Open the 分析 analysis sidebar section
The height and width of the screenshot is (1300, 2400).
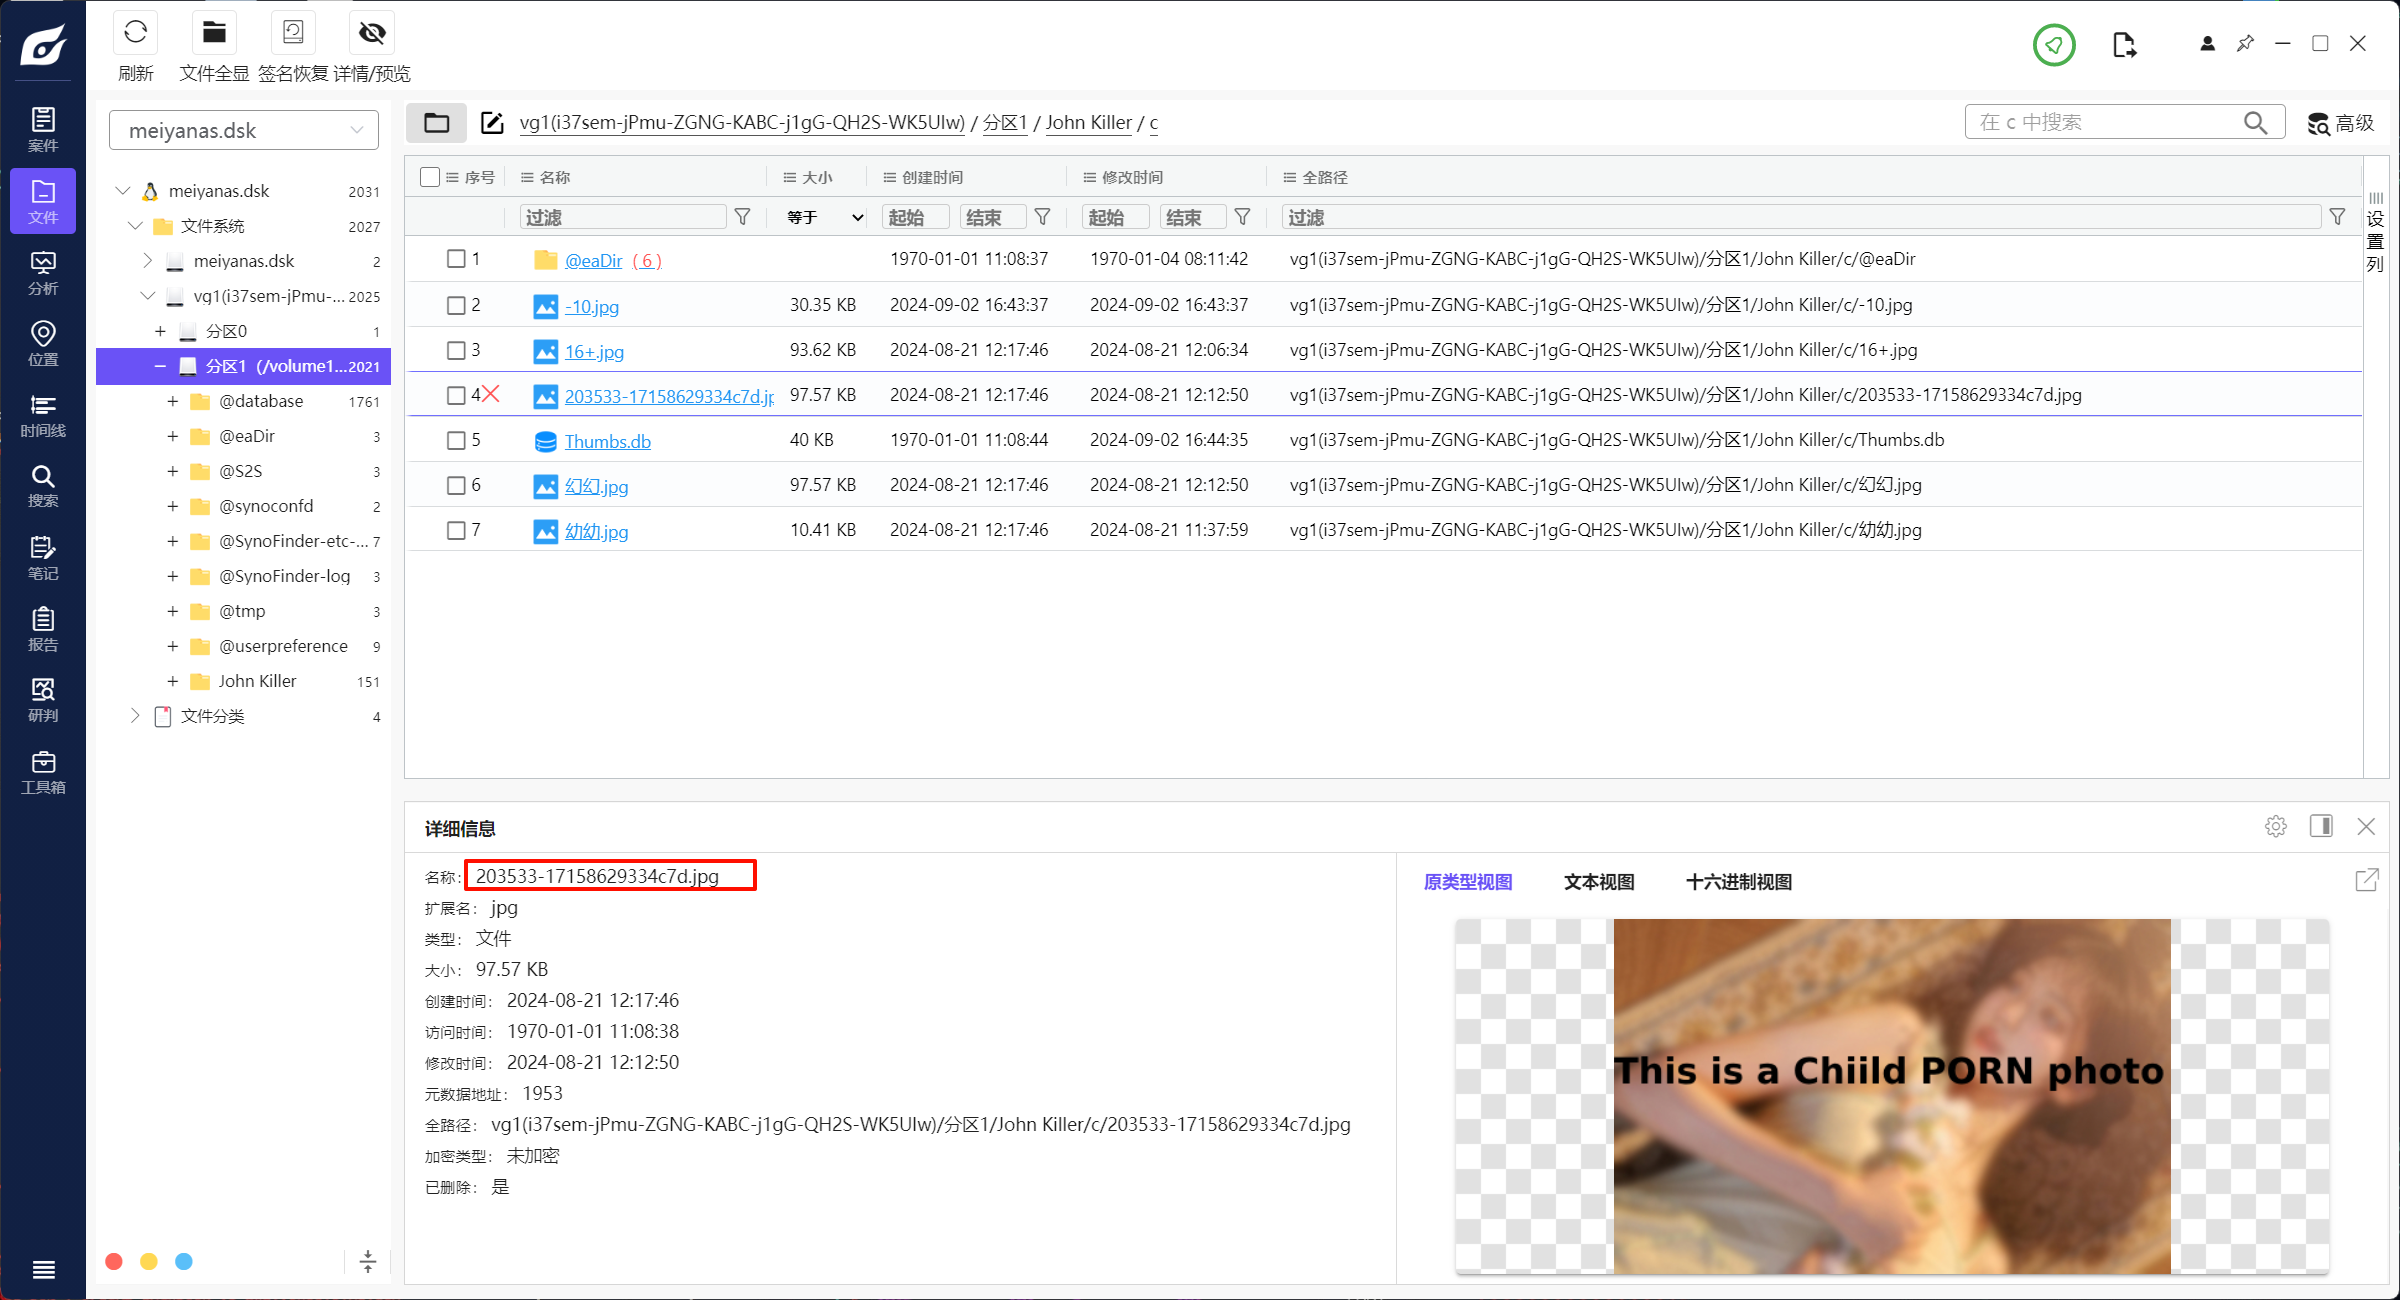43,273
